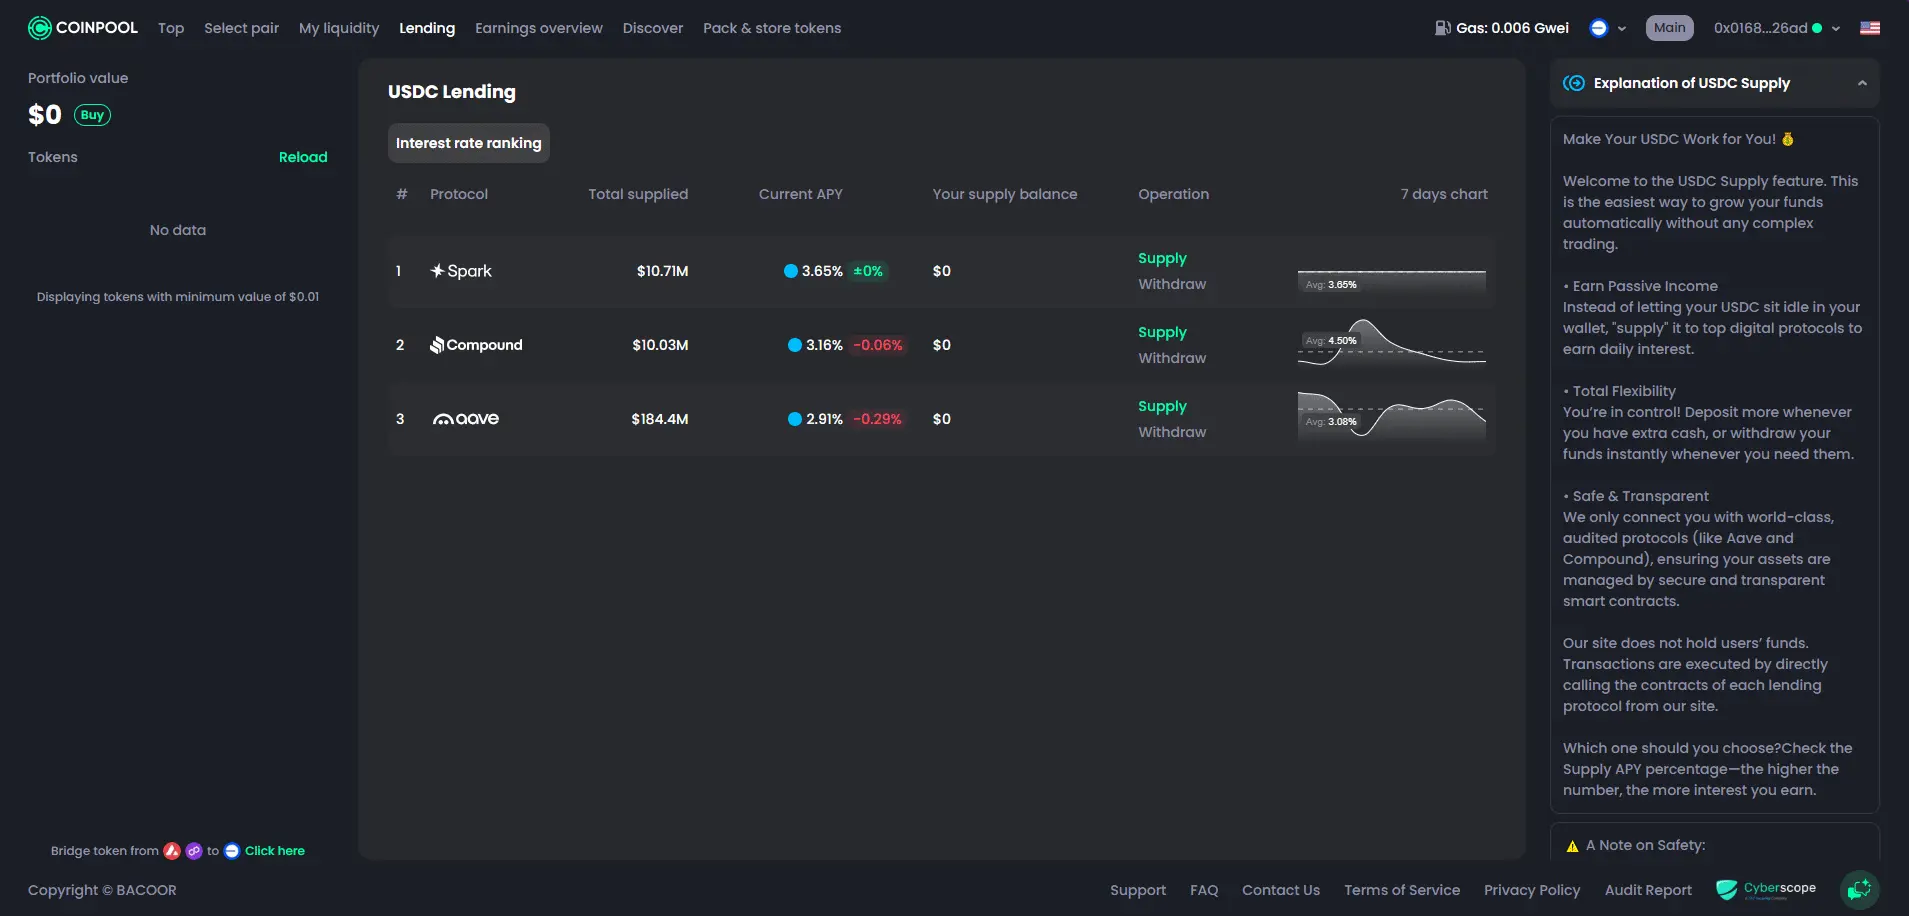Collapse the Explanation of USDC Supply panel
The height and width of the screenshot is (916, 1909).
point(1862,83)
